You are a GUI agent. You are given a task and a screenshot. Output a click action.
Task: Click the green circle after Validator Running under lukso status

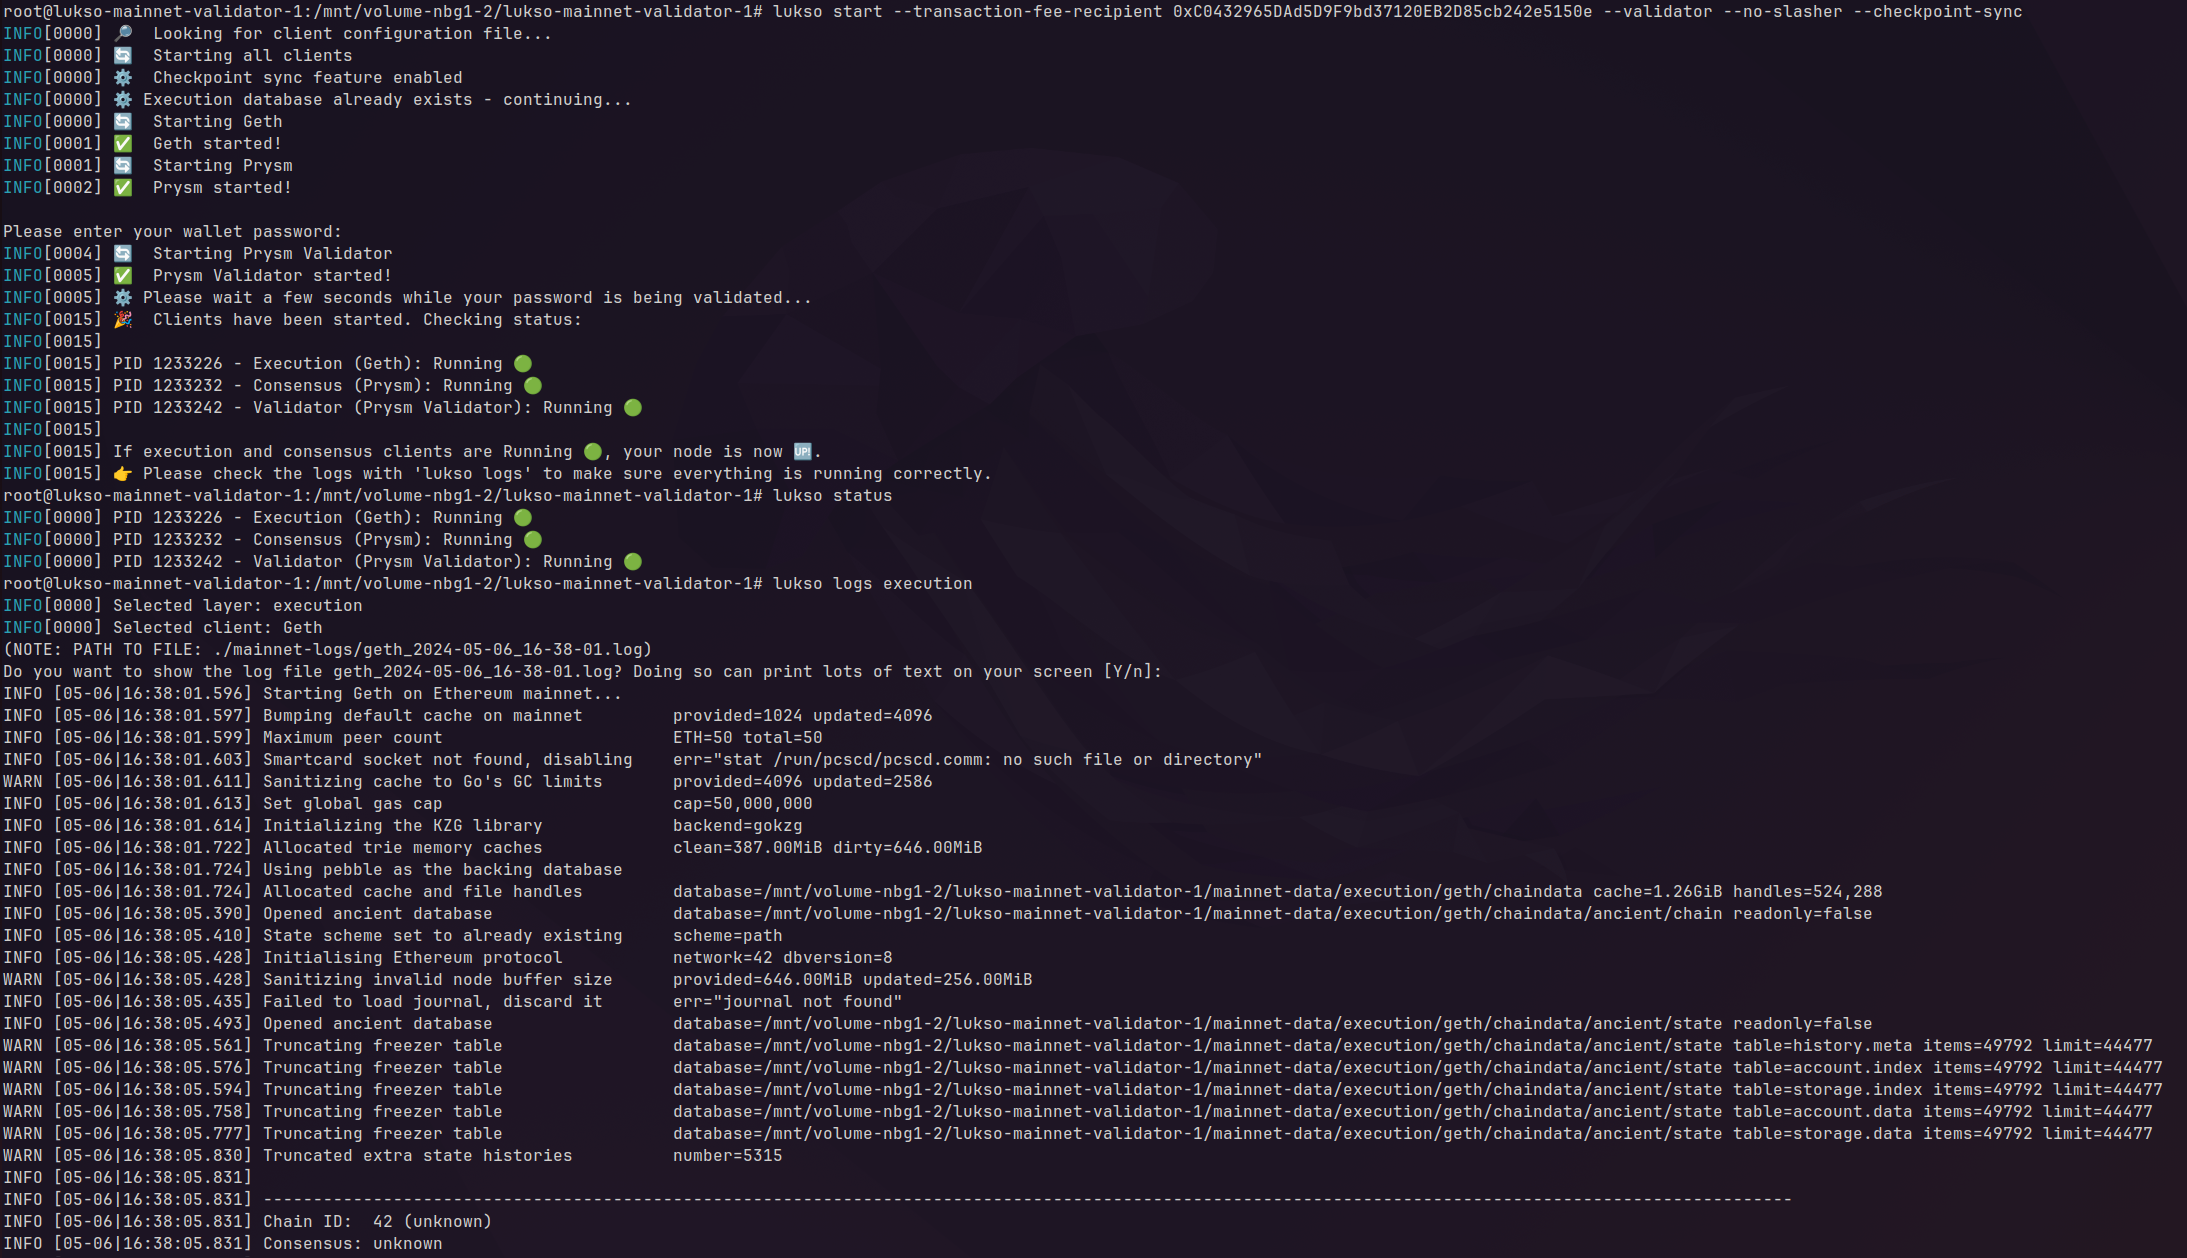(633, 562)
